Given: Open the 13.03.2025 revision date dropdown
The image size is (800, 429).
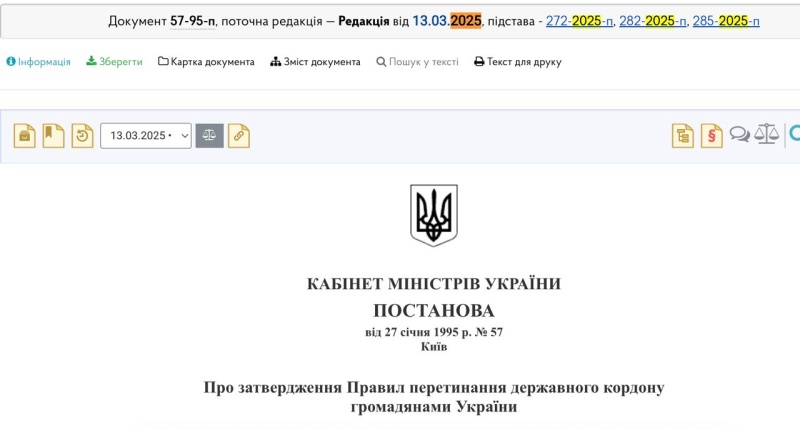Looking at the screenshot, I should pos(146,135).
